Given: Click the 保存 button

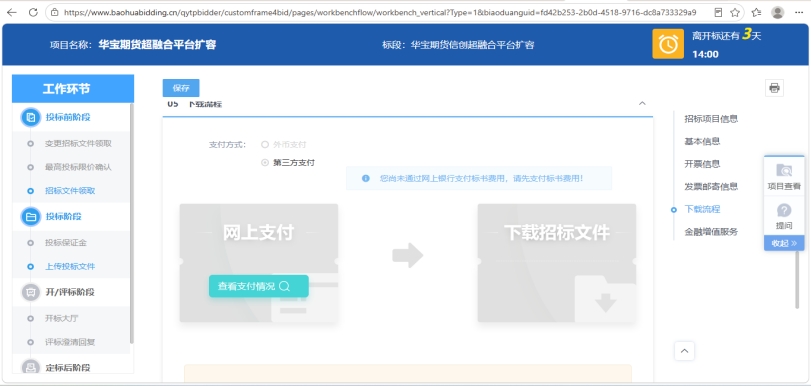Looking at the screenshot, I should 181,88.
